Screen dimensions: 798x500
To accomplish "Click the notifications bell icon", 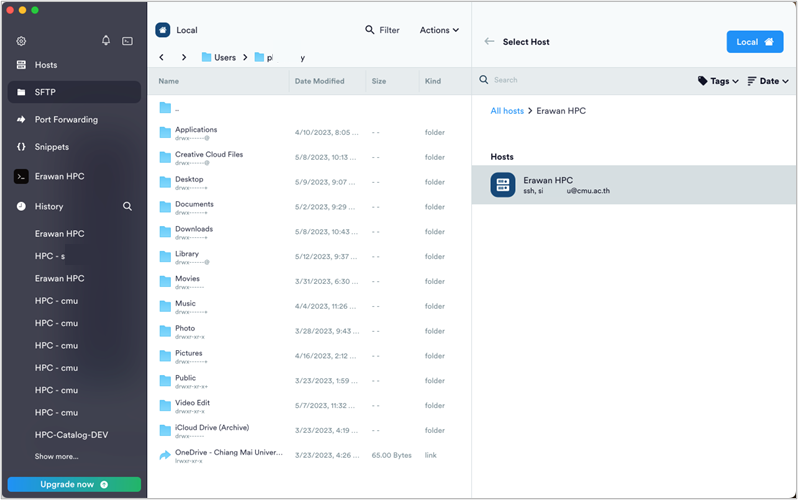I will tap(106, 41).
